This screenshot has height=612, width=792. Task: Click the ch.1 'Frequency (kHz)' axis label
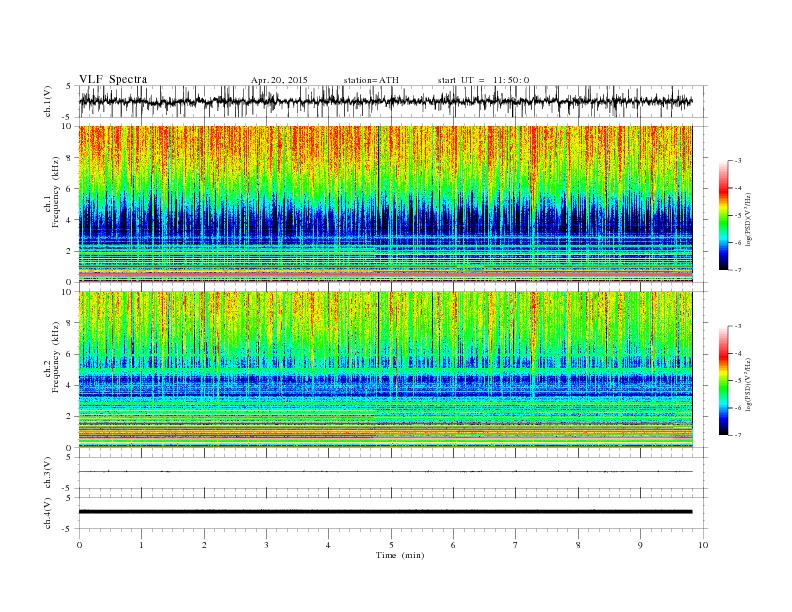coord(56,192)
